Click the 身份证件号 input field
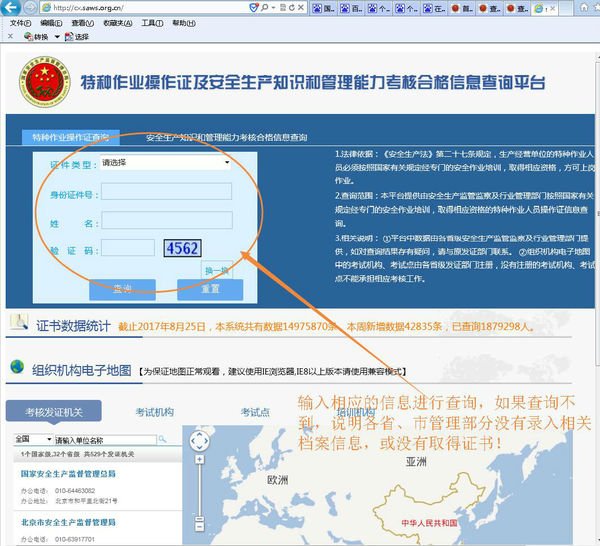 (x=166, y=191)
